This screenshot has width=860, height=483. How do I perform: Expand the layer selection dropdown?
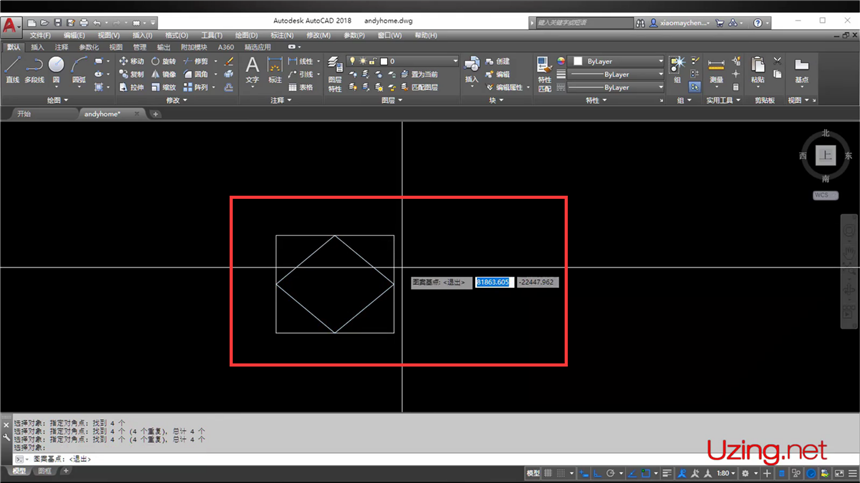[454, 61]
